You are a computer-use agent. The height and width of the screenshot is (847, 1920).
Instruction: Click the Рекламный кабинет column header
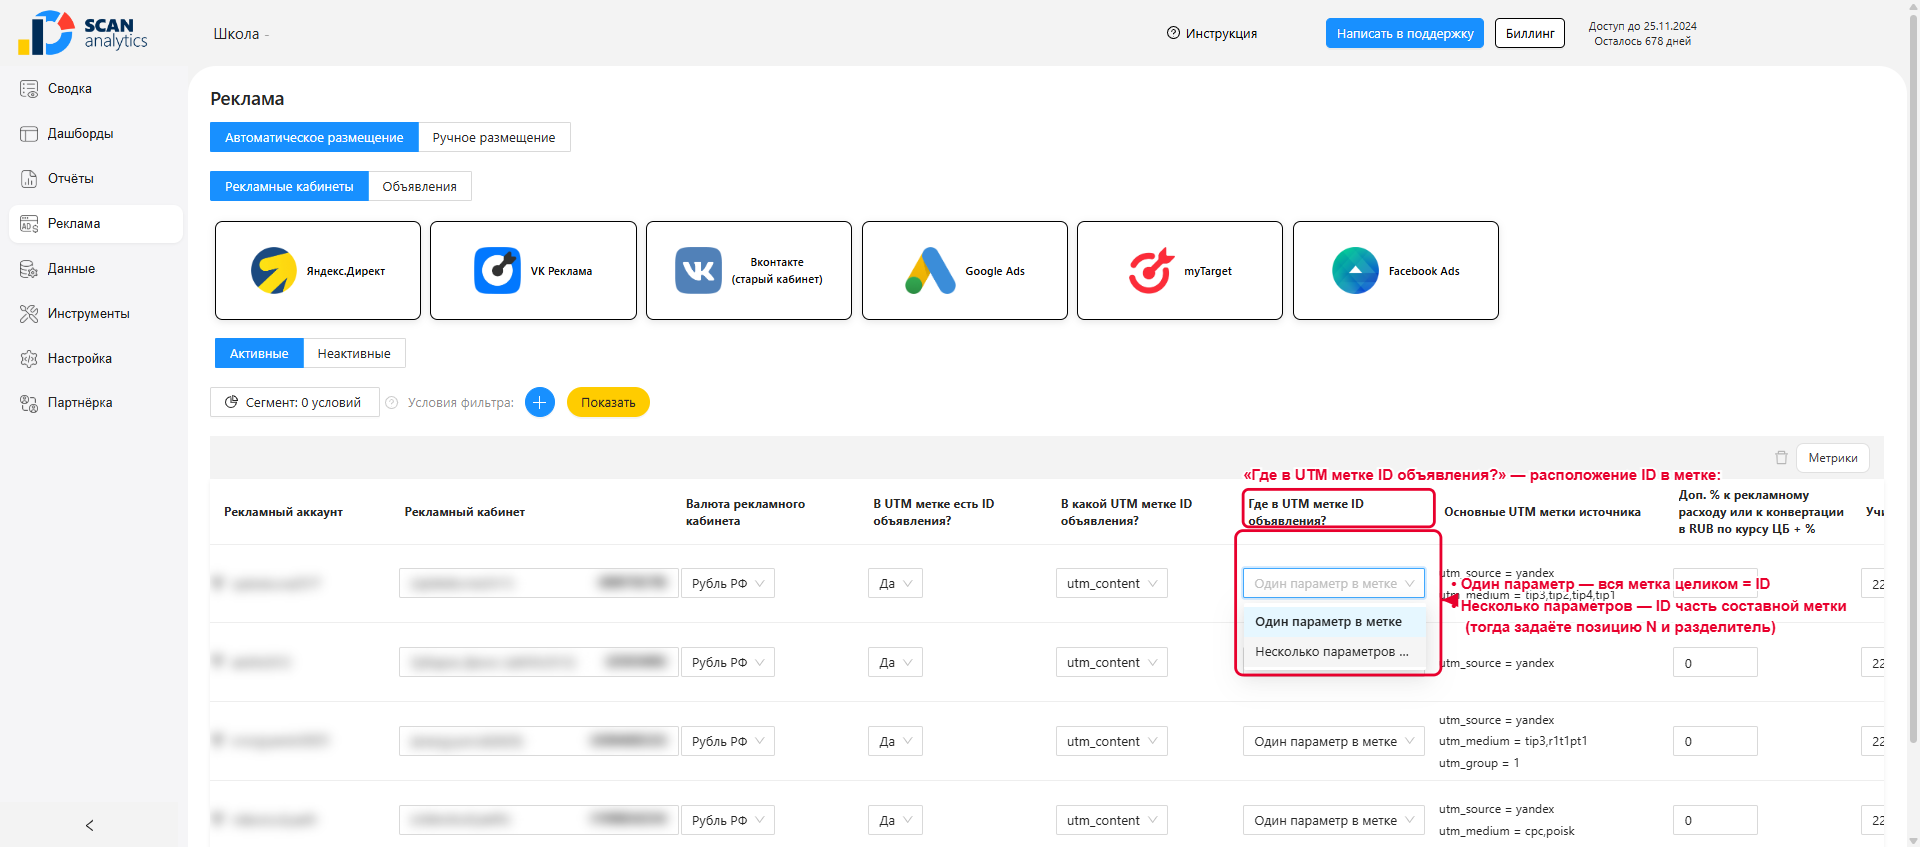coord(465,512)
